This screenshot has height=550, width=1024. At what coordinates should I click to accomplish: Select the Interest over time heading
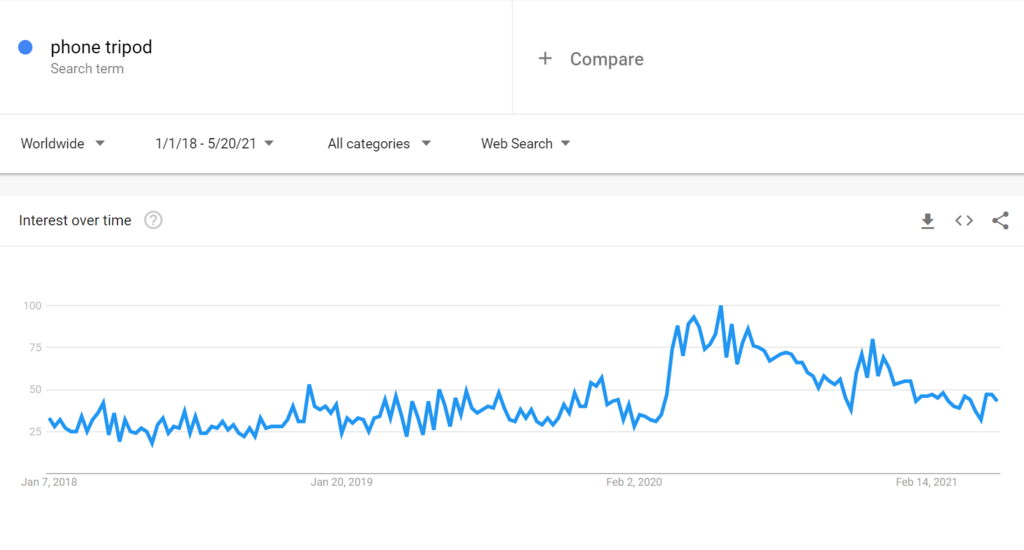click(x=75, y=221)
